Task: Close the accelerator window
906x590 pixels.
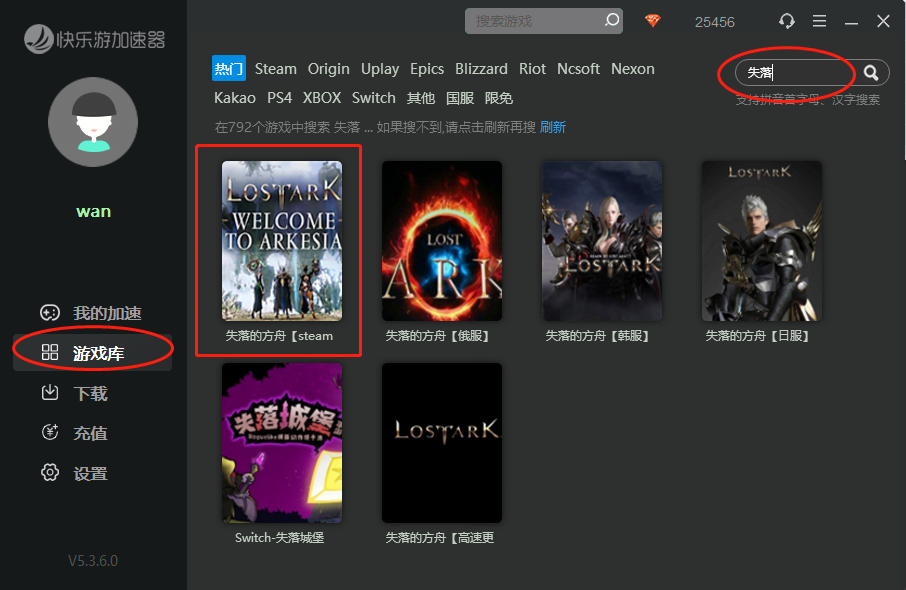Action: click(883, 21)
